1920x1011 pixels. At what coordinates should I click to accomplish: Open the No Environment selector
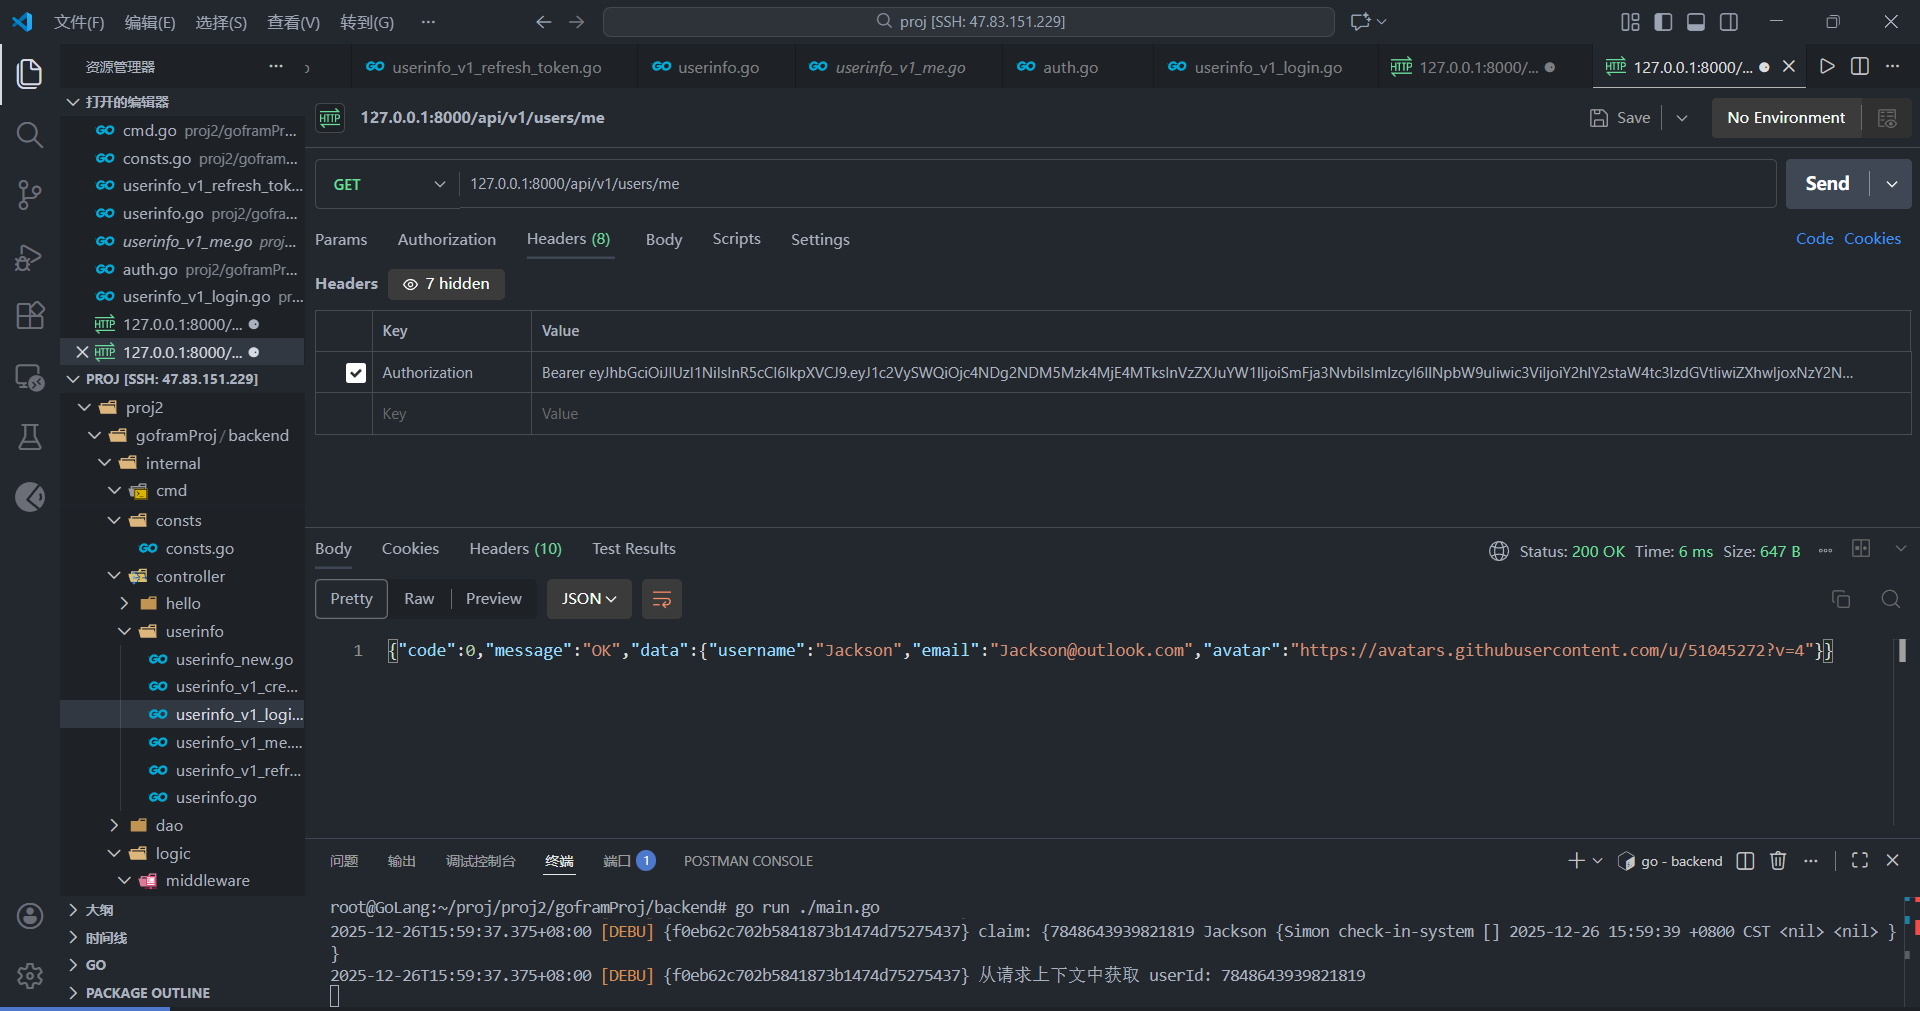pyautogui.click(x=1786, y=118)
